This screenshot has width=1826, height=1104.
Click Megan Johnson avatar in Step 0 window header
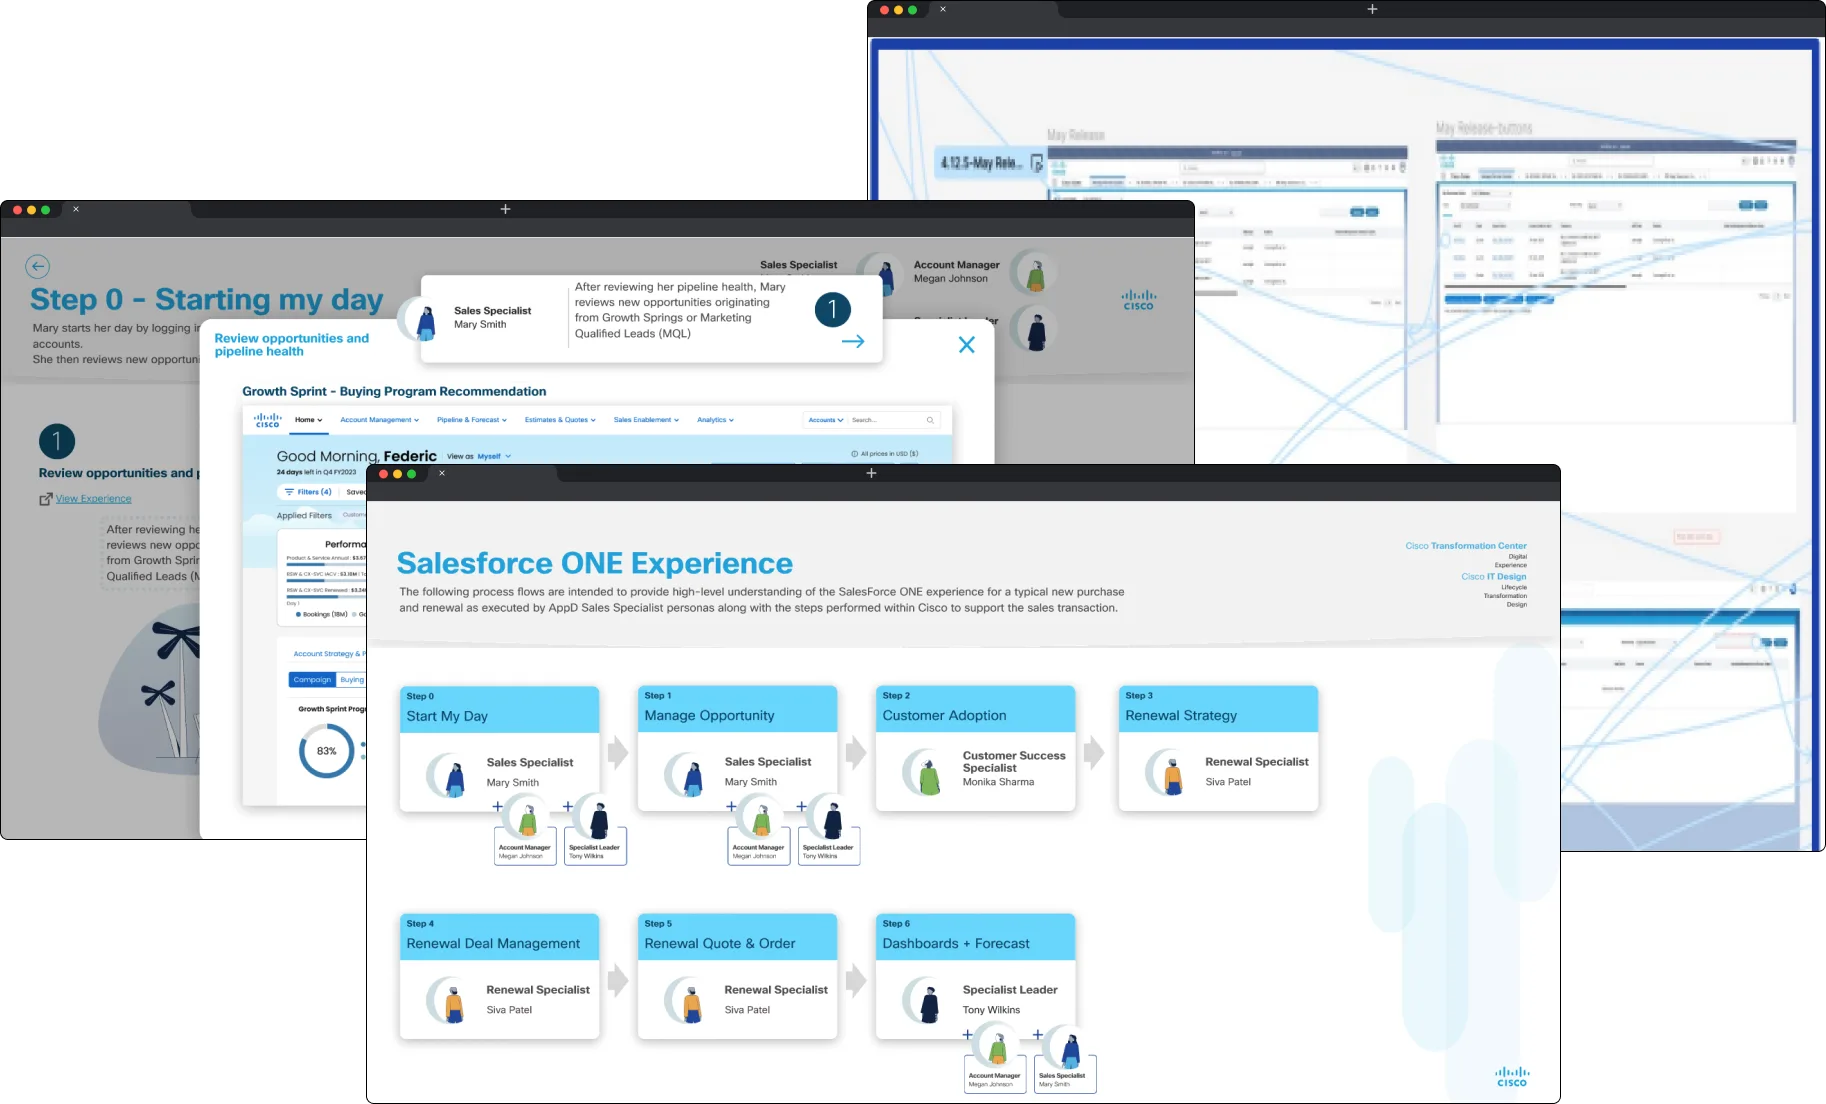click(x=1035, y=272)
